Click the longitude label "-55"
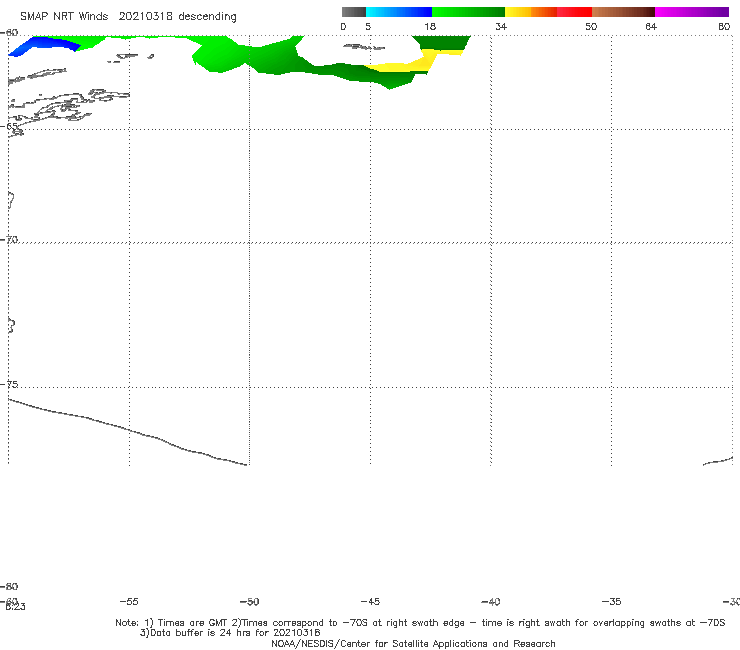The width and height of the screenshot is (740, 650). 129,601
